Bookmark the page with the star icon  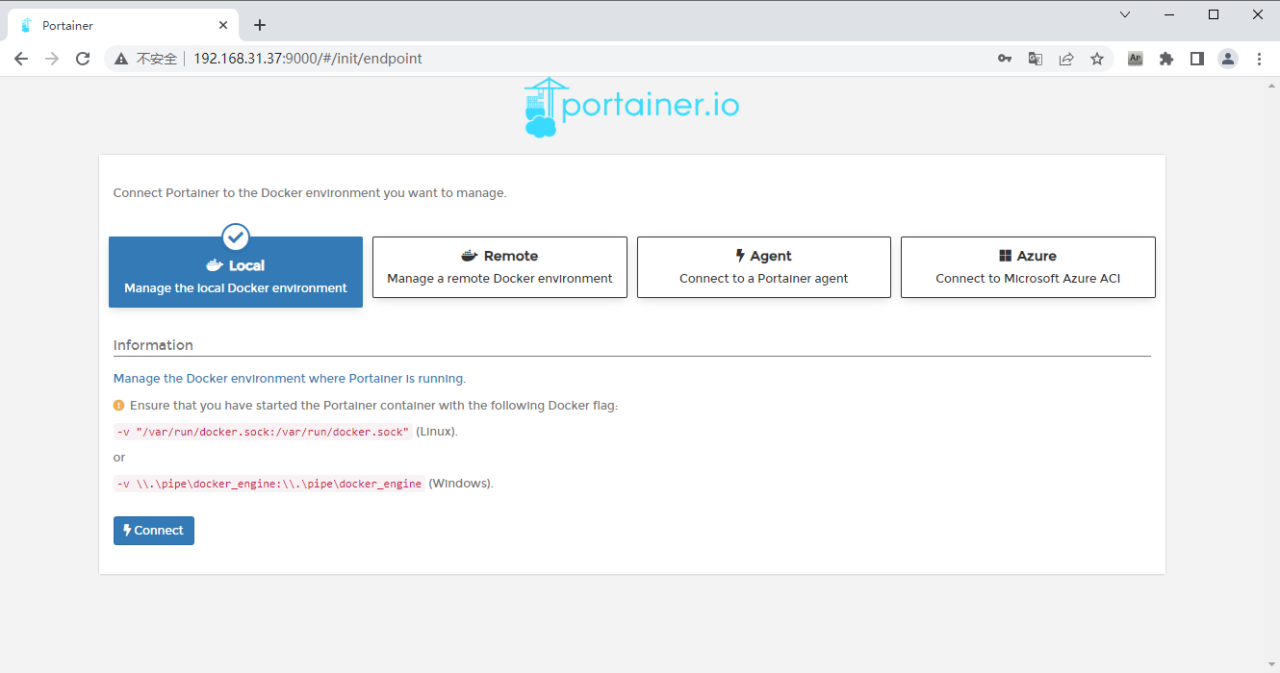[1097, 58]
